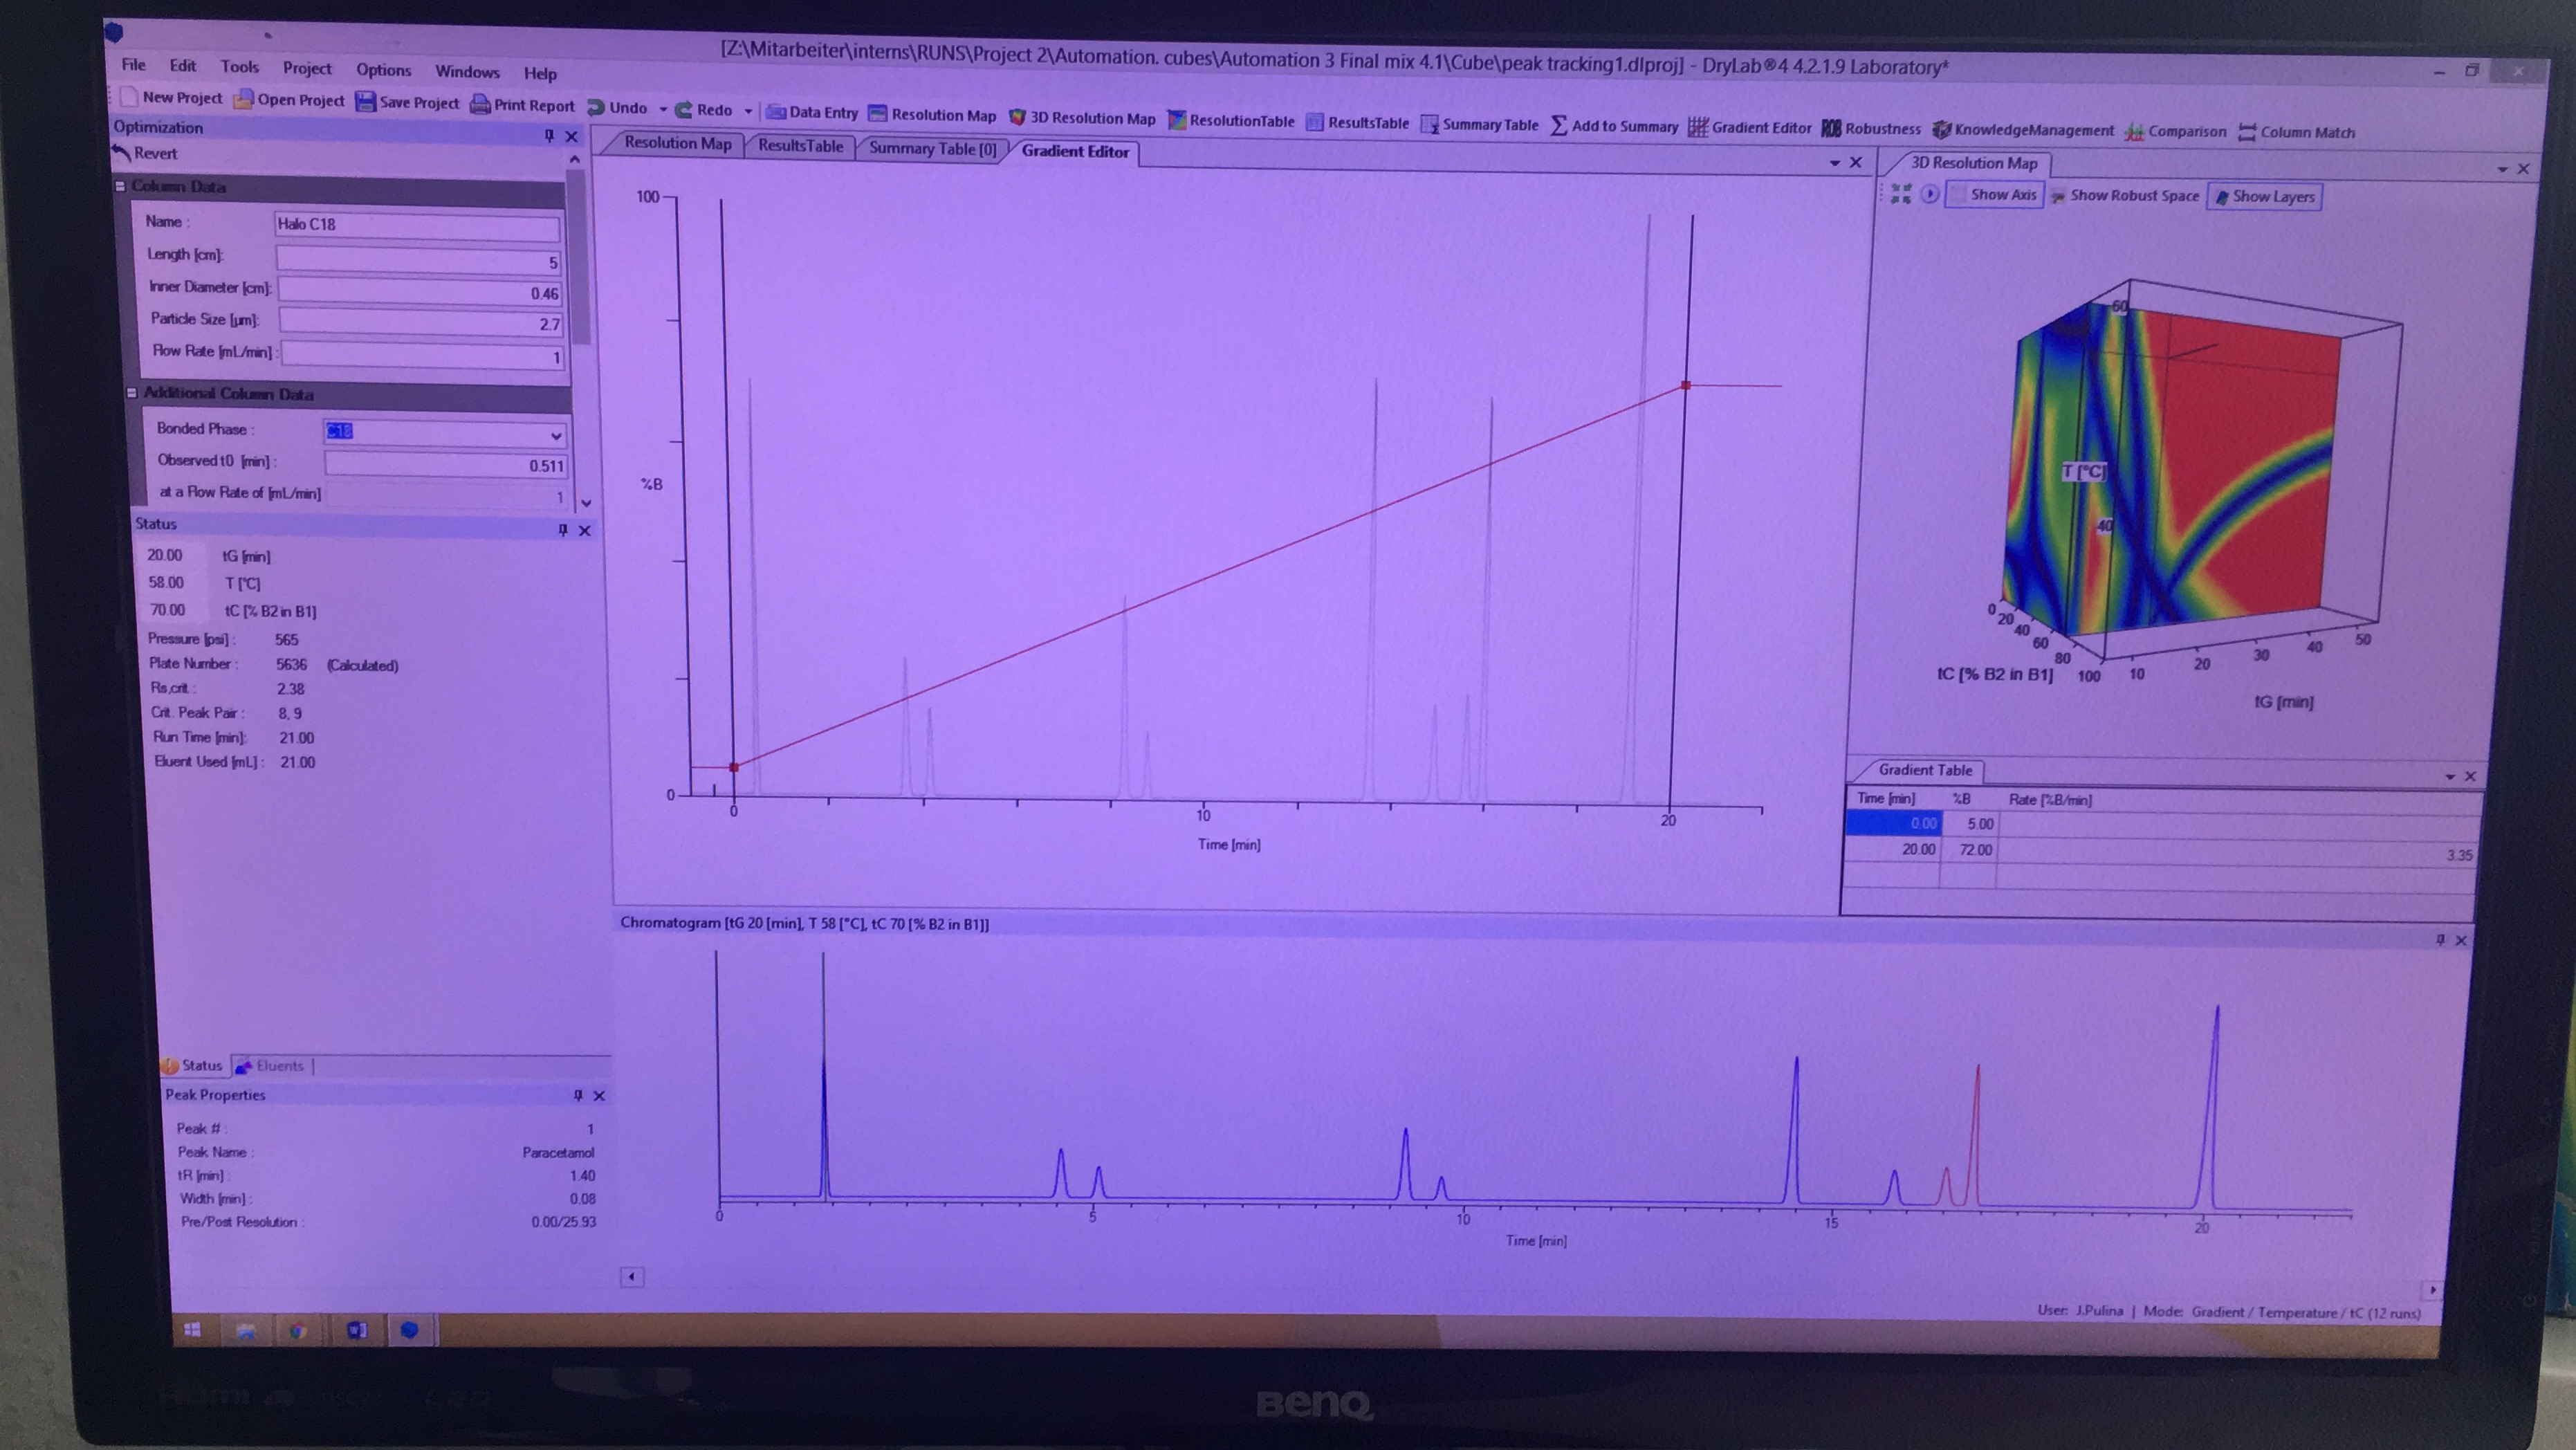
Task: Open the Comparison tool
Action: (2175, 131)
